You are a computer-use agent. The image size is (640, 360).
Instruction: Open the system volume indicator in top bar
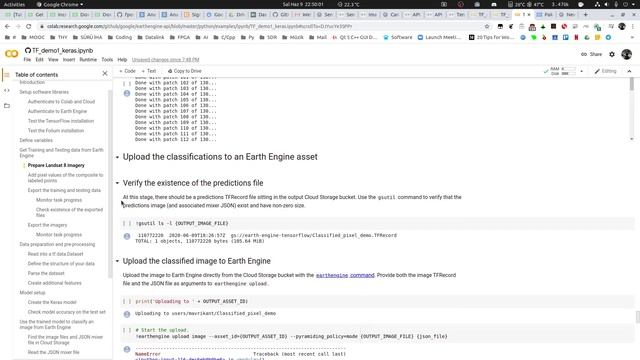pos(606,4)
